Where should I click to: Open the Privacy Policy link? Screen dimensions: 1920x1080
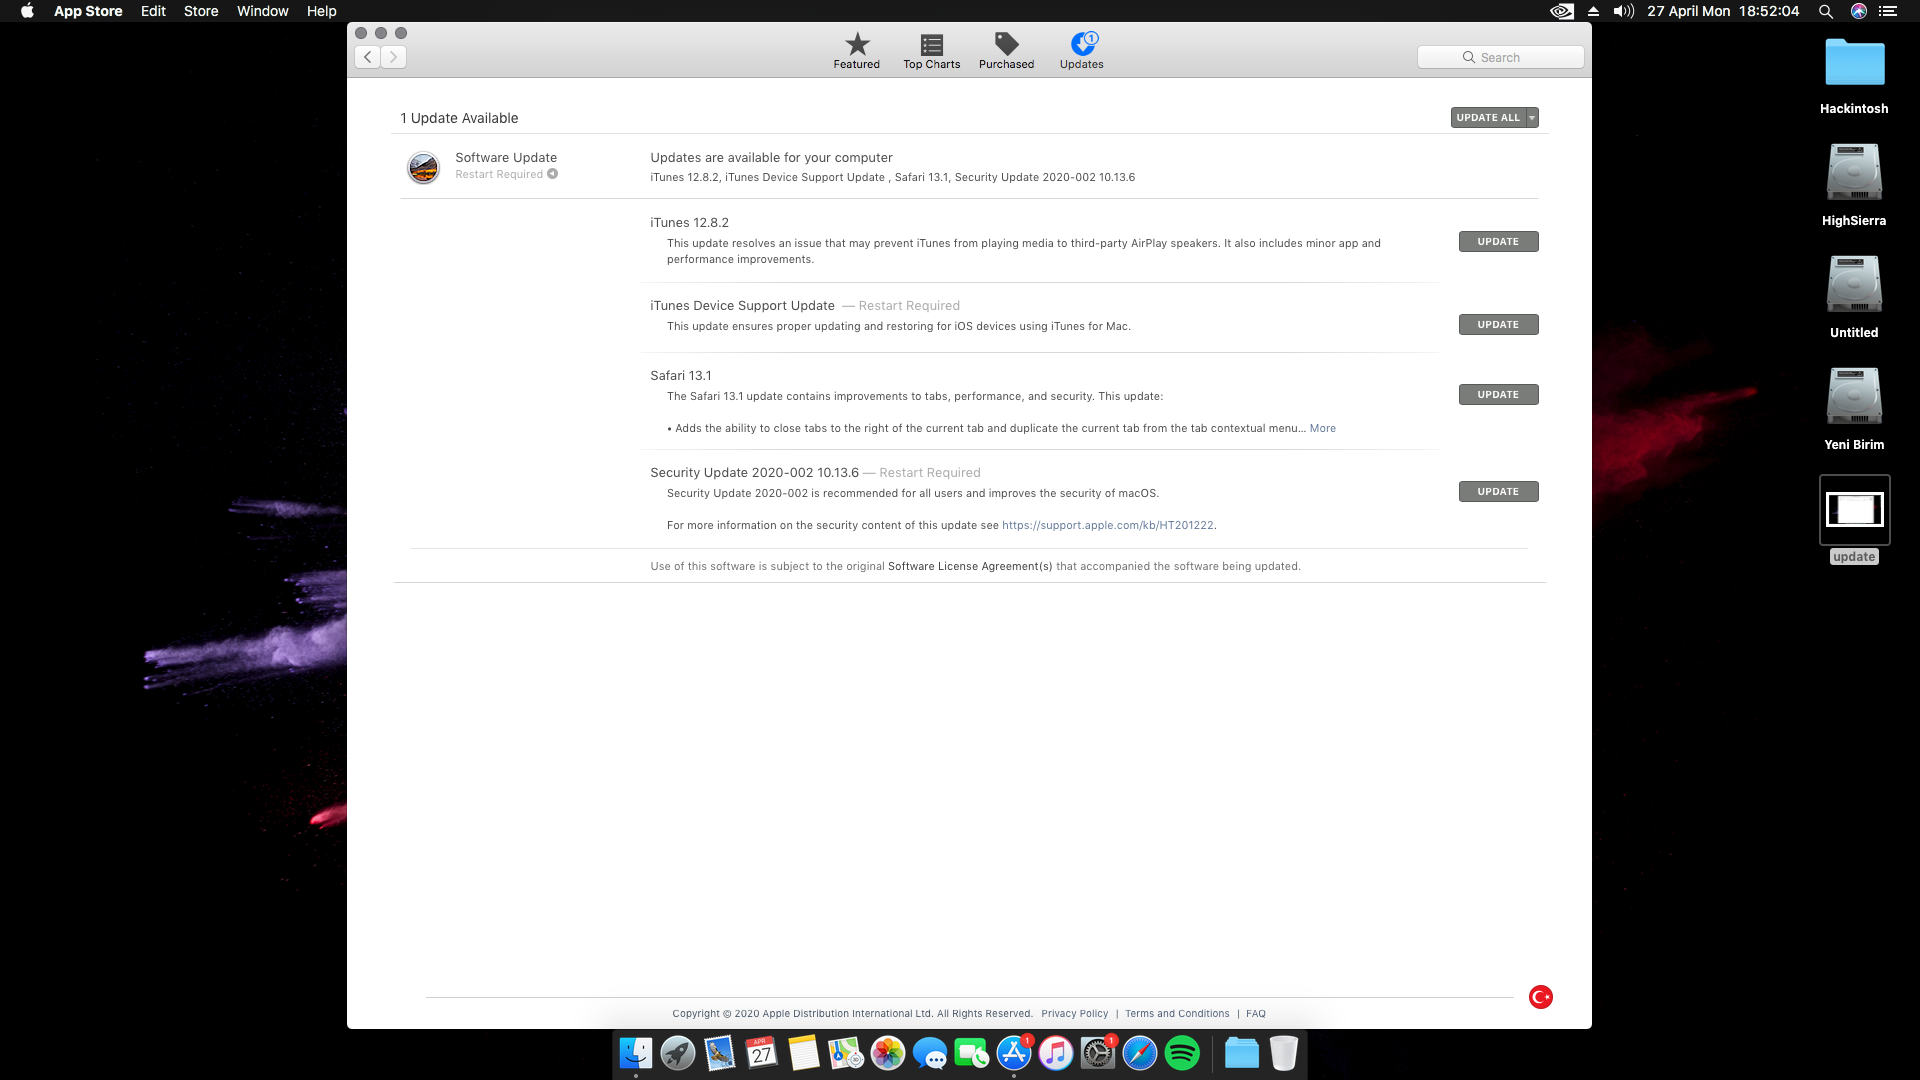[1074, 1014]
